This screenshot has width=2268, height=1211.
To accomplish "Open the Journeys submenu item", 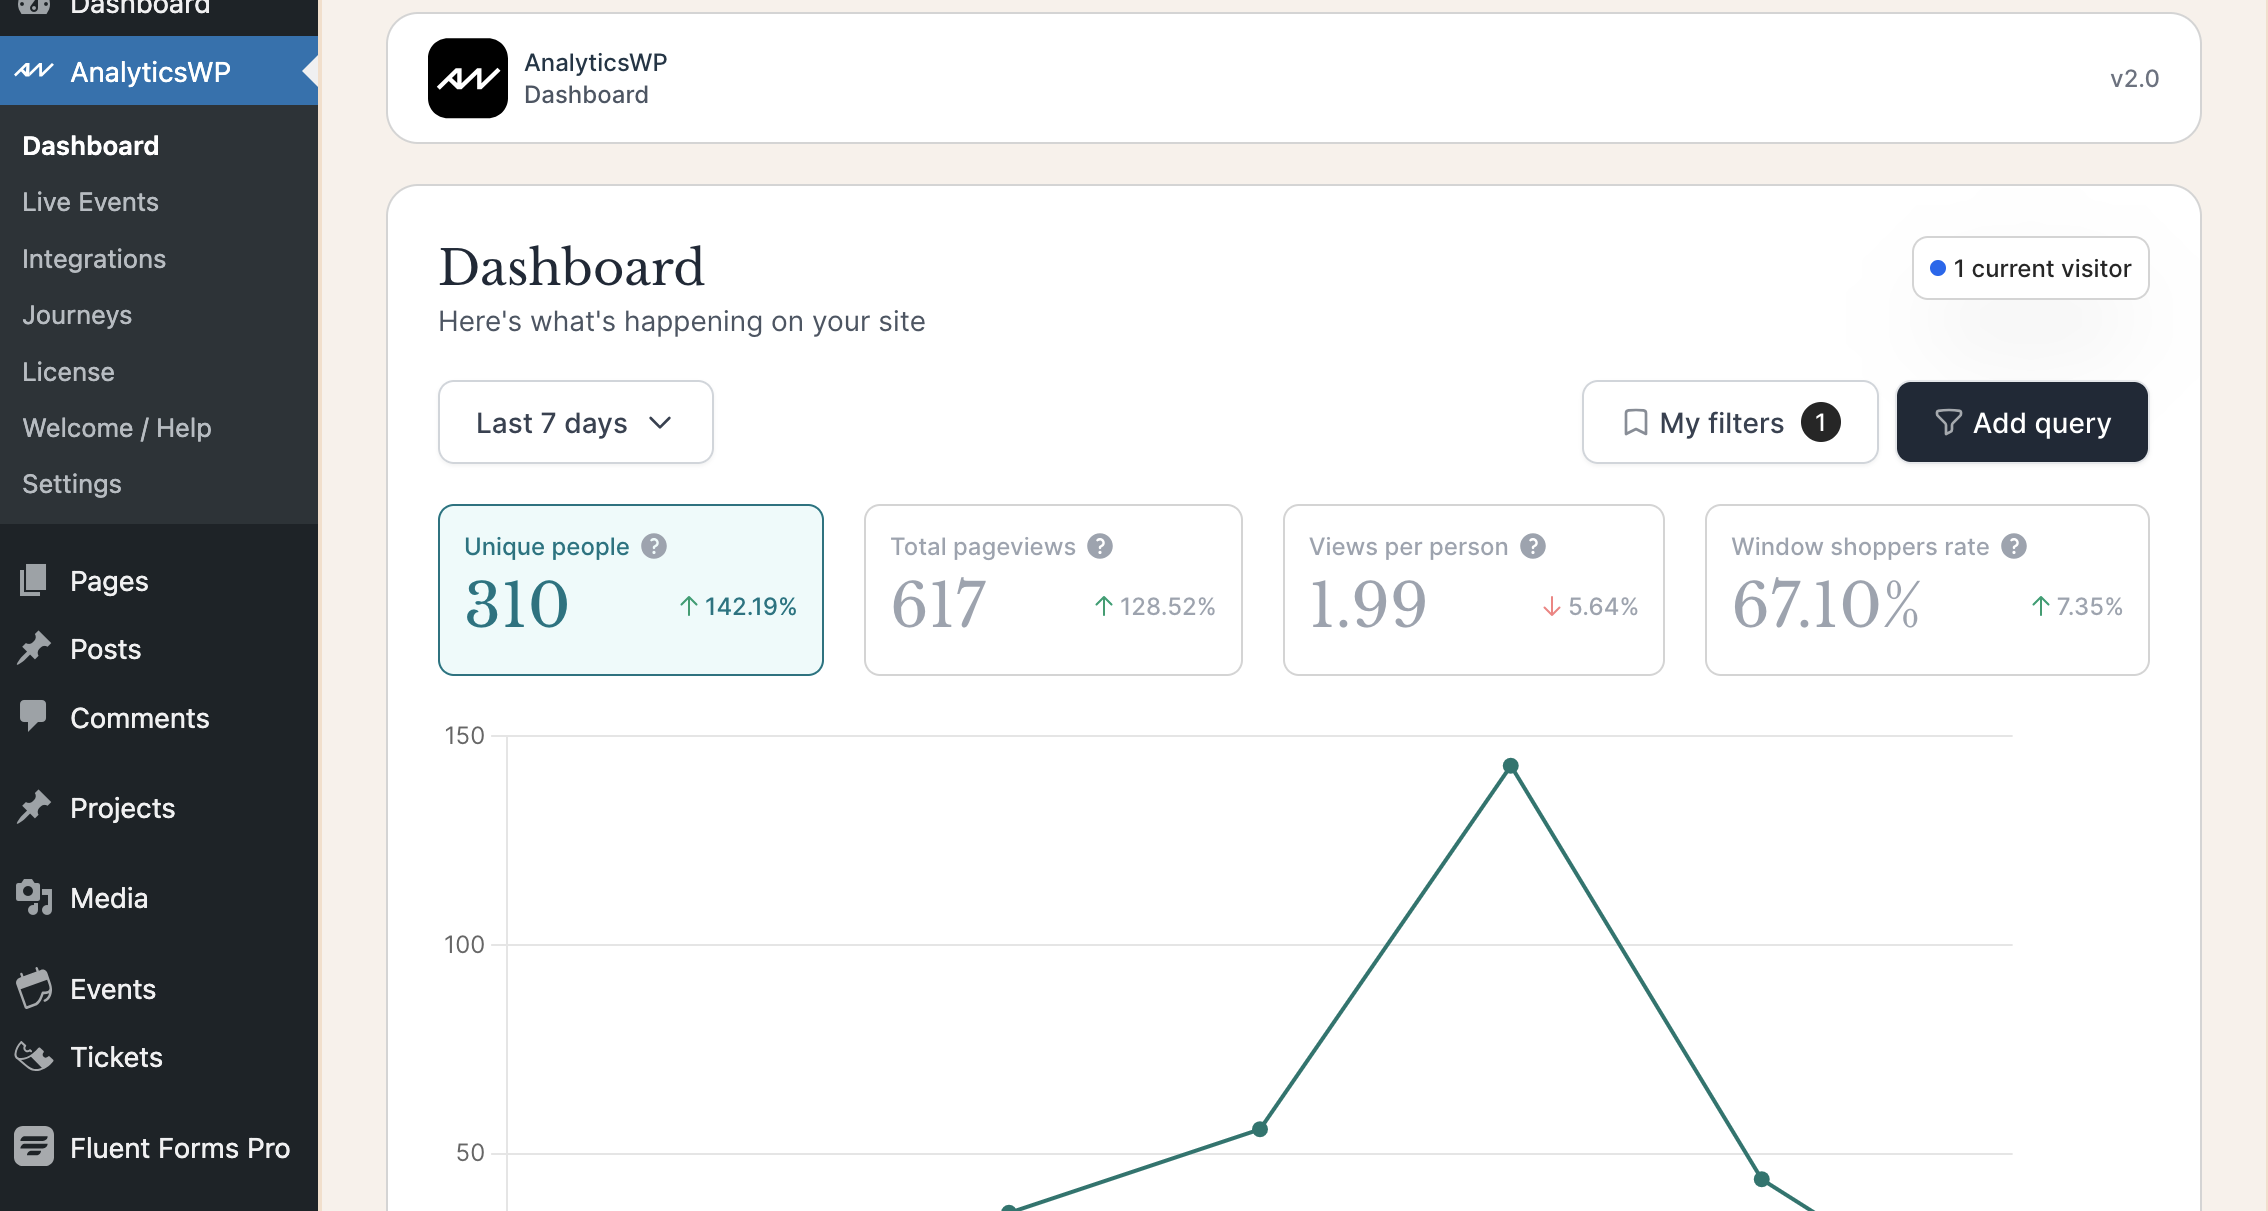I will coord(77,315).
